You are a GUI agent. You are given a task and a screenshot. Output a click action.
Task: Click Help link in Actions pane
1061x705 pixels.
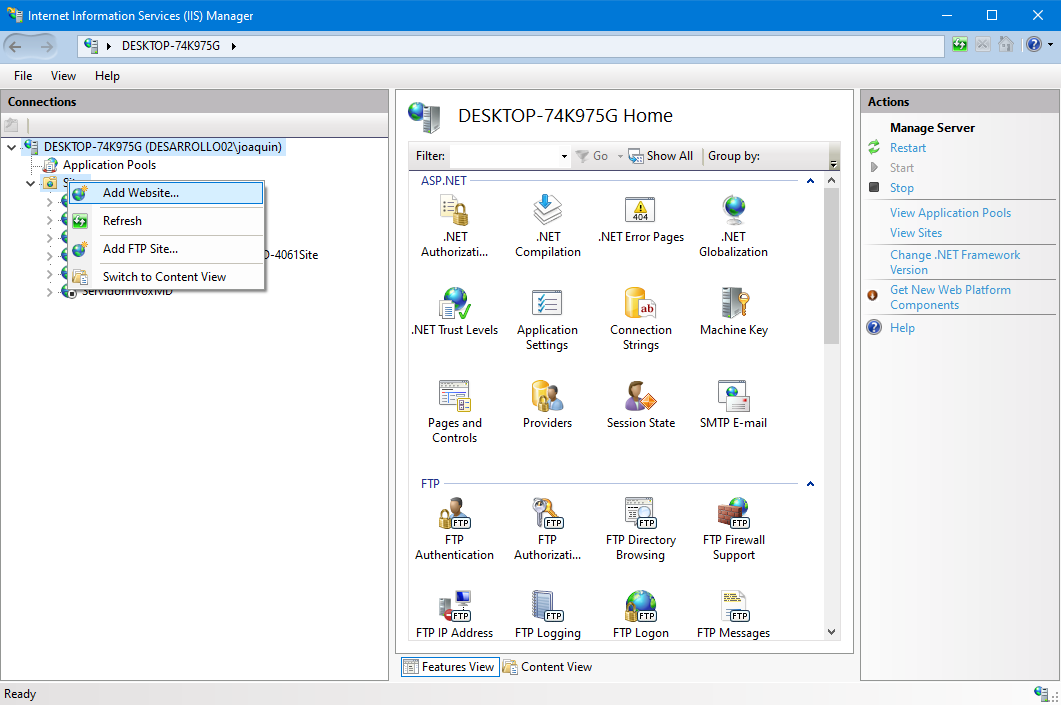click(902, 327)
